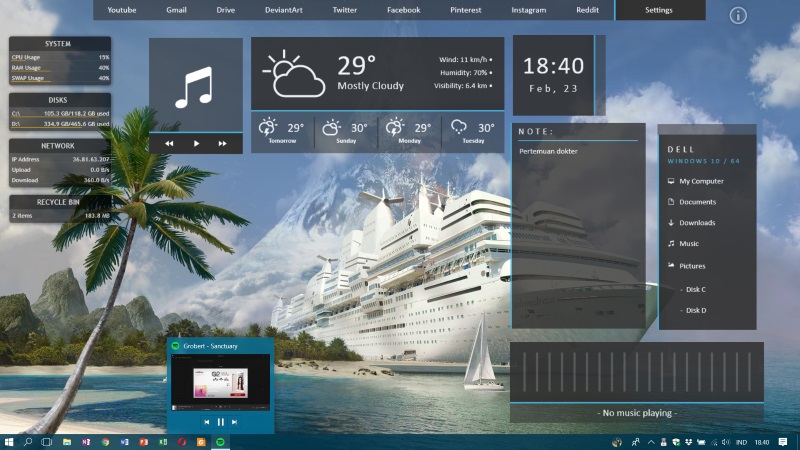
Task: Click the C:\ disk usage row
Action: [60, 113]
